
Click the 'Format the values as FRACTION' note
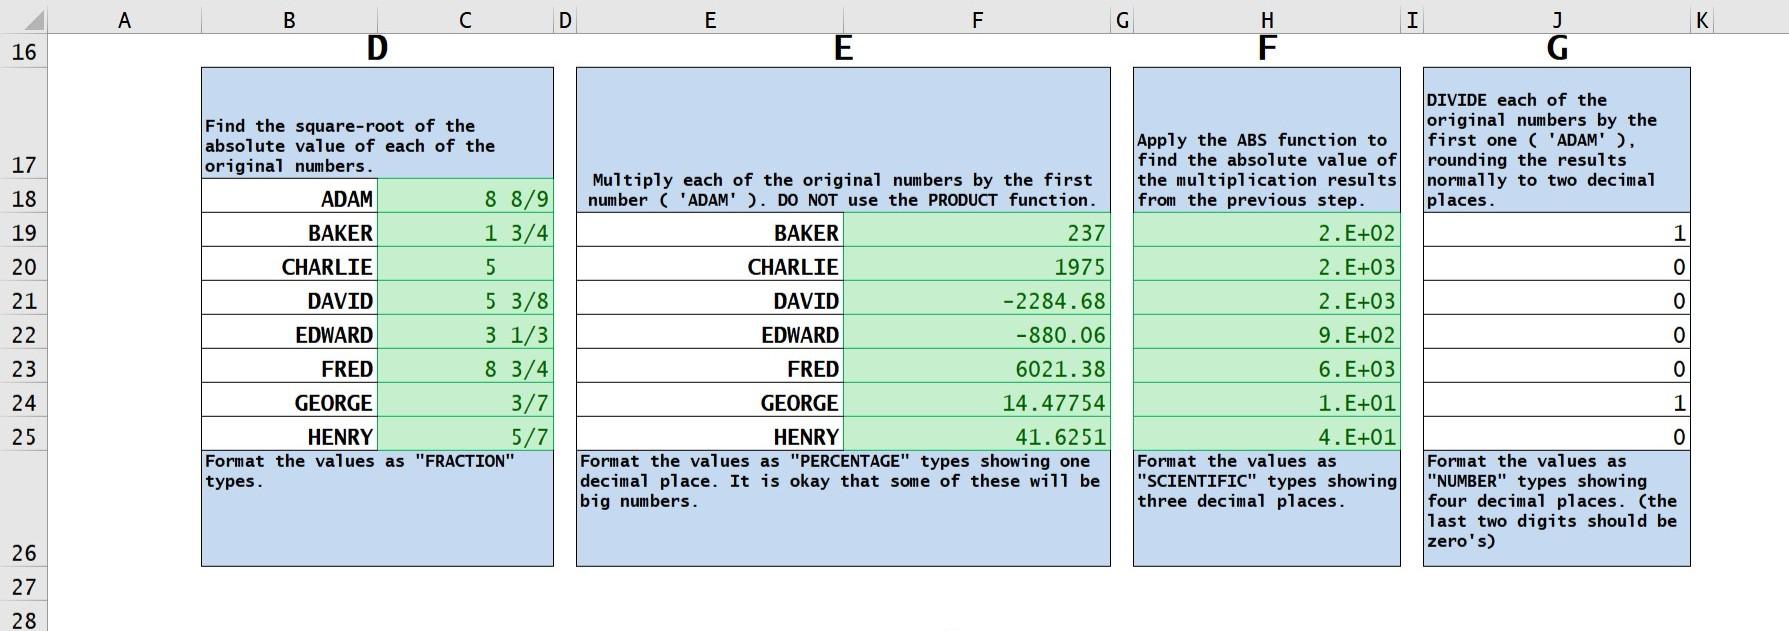tap(377, 509)
